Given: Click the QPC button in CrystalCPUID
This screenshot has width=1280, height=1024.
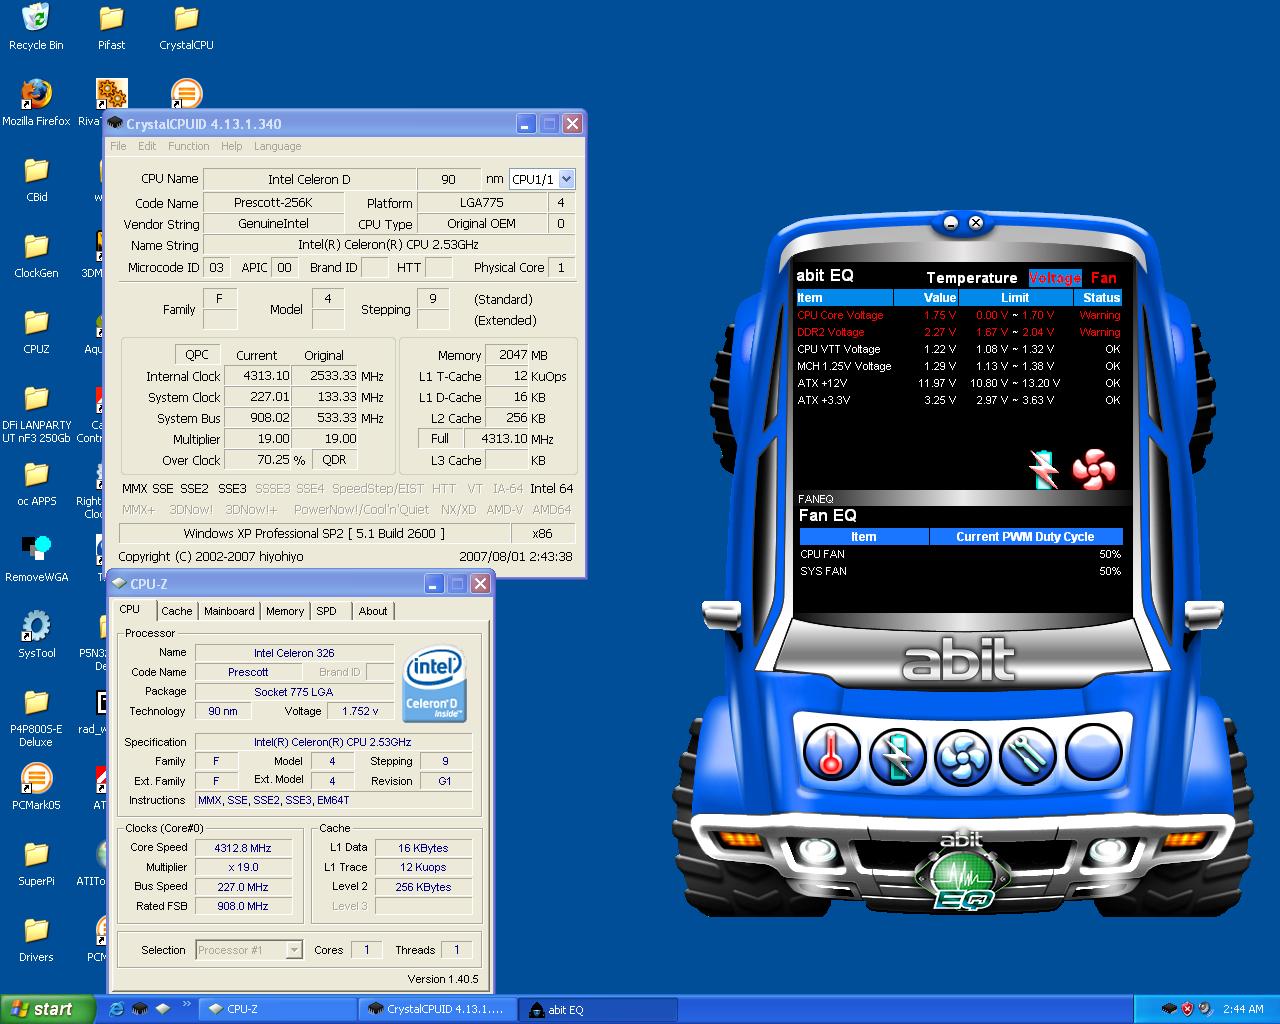Looking at the screenshot, I should tap(197, 354).
